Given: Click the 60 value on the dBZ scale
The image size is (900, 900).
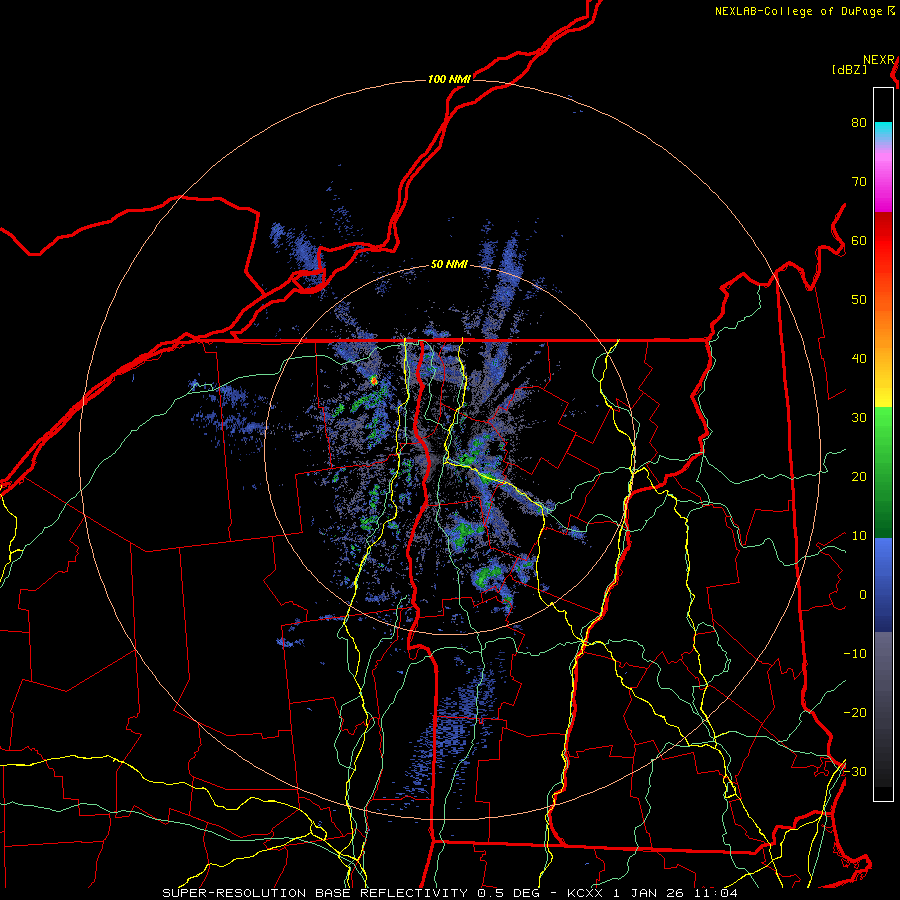Looking at the screenshot, I should [x=859, y=241].
